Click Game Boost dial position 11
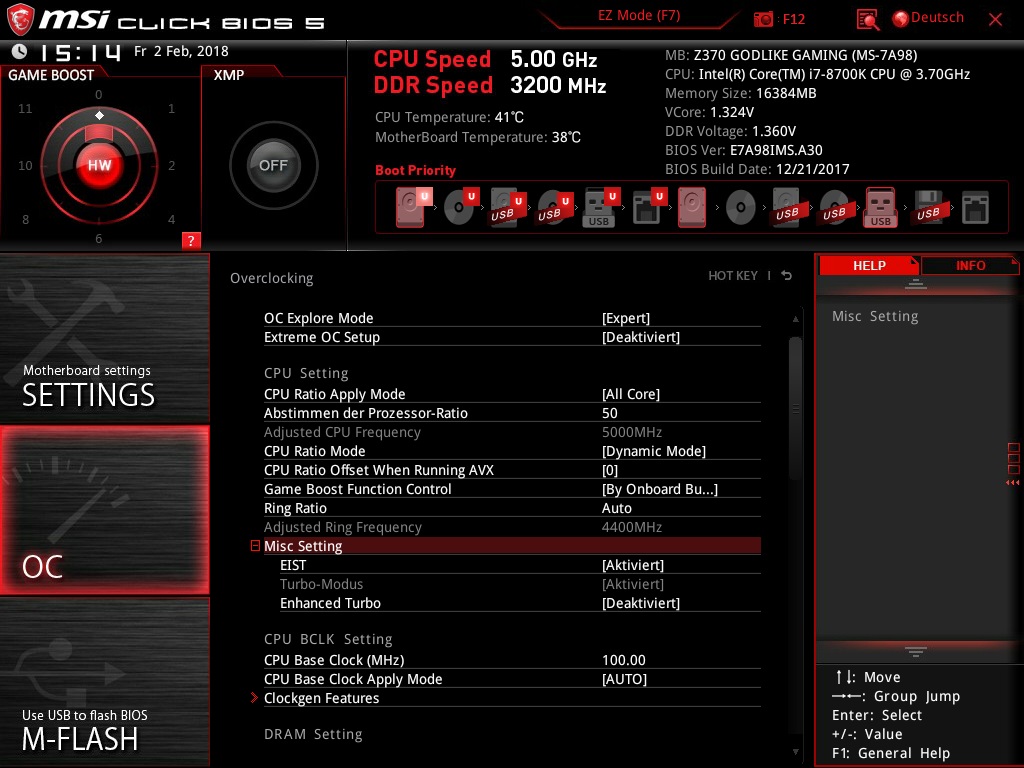Viewport: 1024px width, 768px height. point(25,108)
